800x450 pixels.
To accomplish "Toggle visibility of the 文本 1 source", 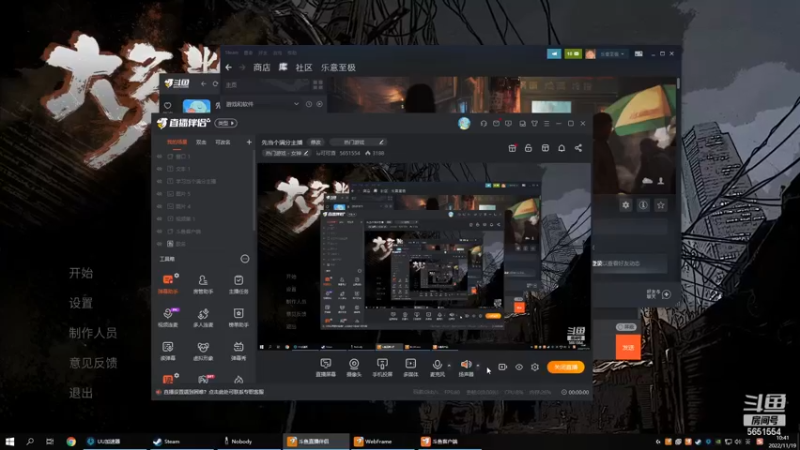I will 160,169.
